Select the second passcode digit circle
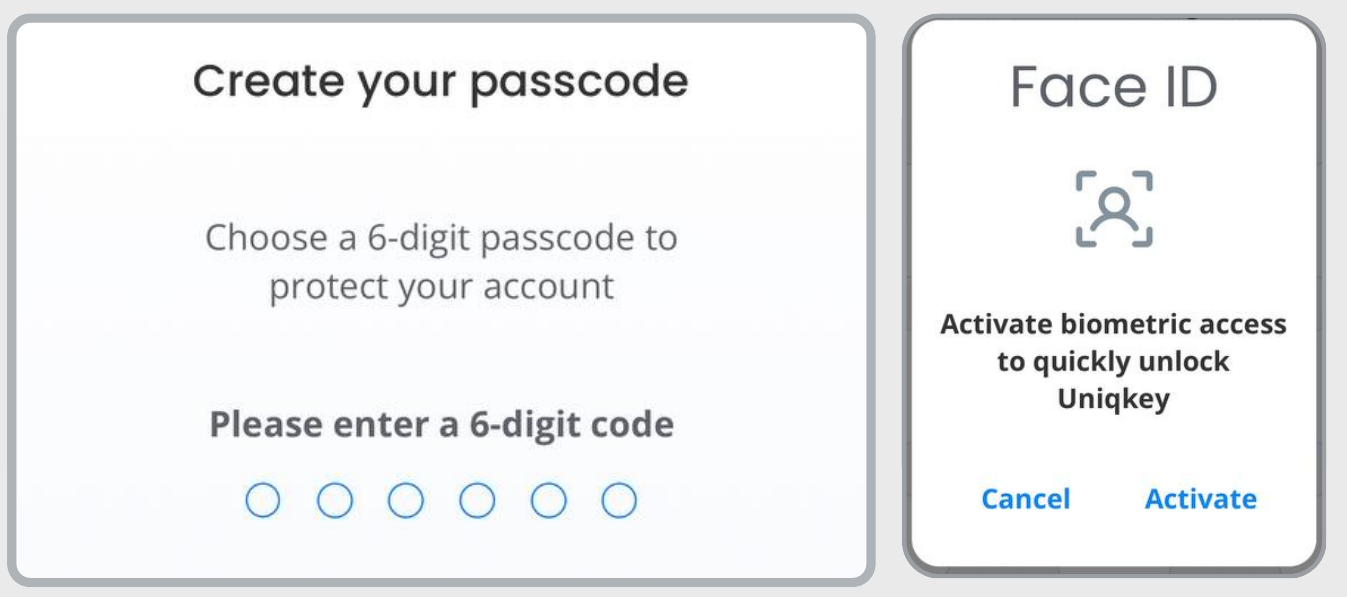The image size is (1347, 597). coord(333,499)
